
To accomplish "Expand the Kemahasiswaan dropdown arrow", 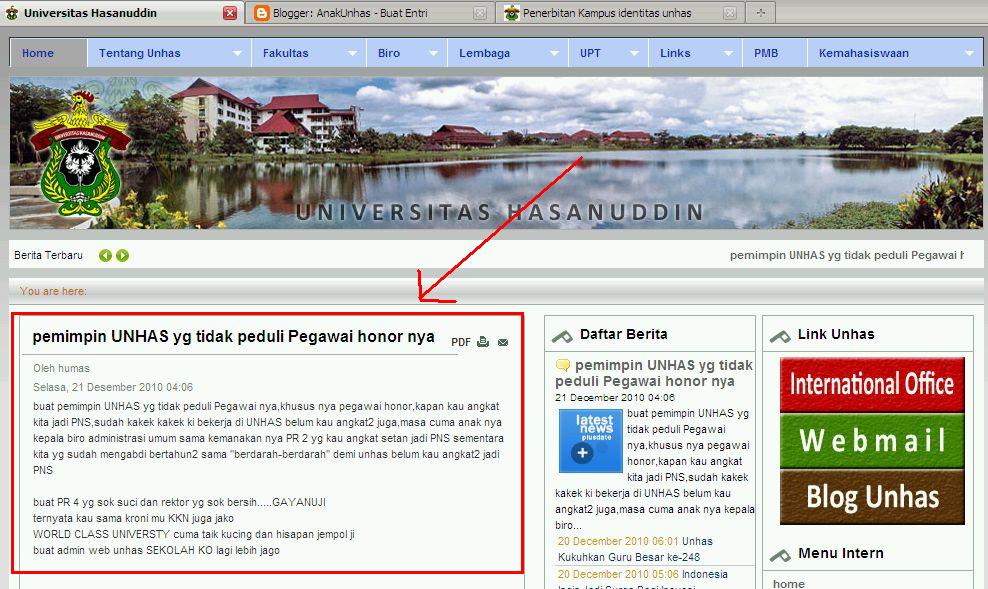I will click(x=970, y=54).
